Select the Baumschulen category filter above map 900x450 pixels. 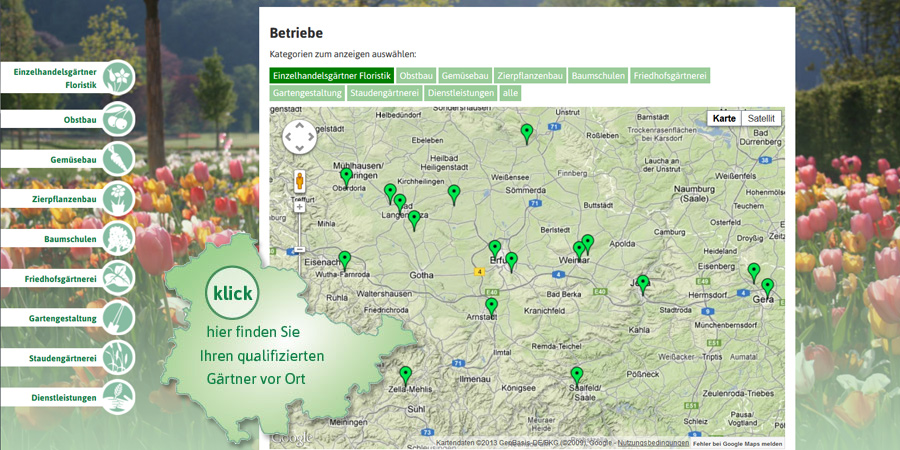click(598, 76)
